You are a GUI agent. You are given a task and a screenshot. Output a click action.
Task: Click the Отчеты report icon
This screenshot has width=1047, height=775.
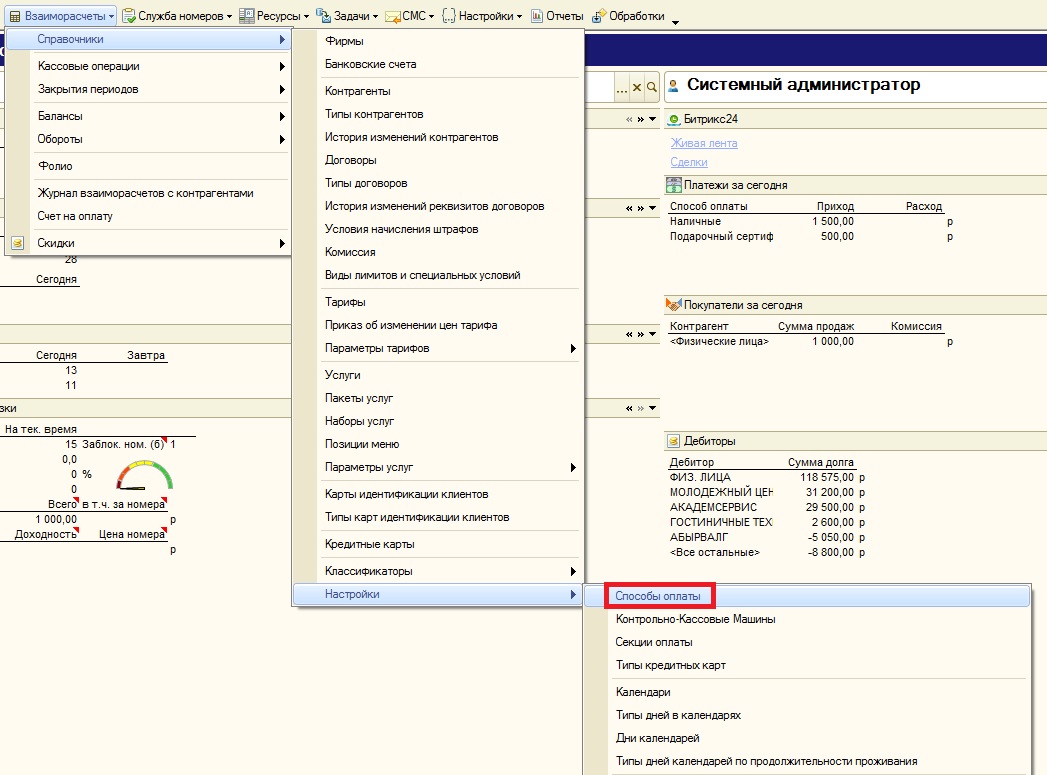(x=537, y=16)
